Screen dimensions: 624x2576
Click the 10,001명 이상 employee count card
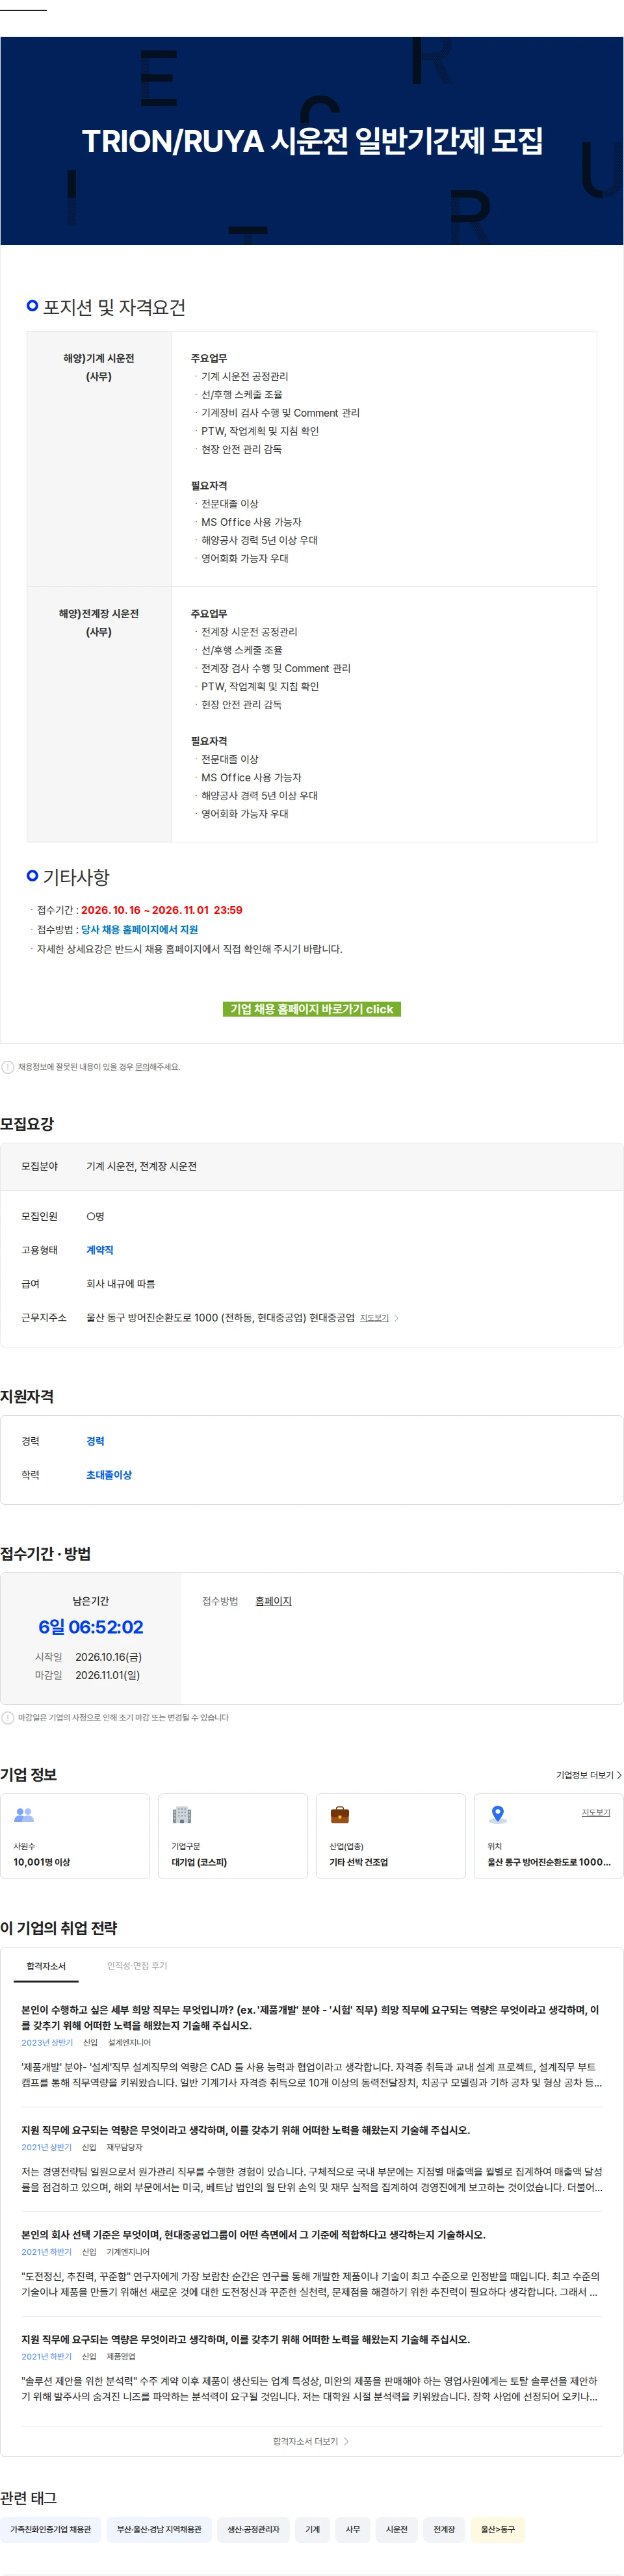click(x=75, y=1836)
